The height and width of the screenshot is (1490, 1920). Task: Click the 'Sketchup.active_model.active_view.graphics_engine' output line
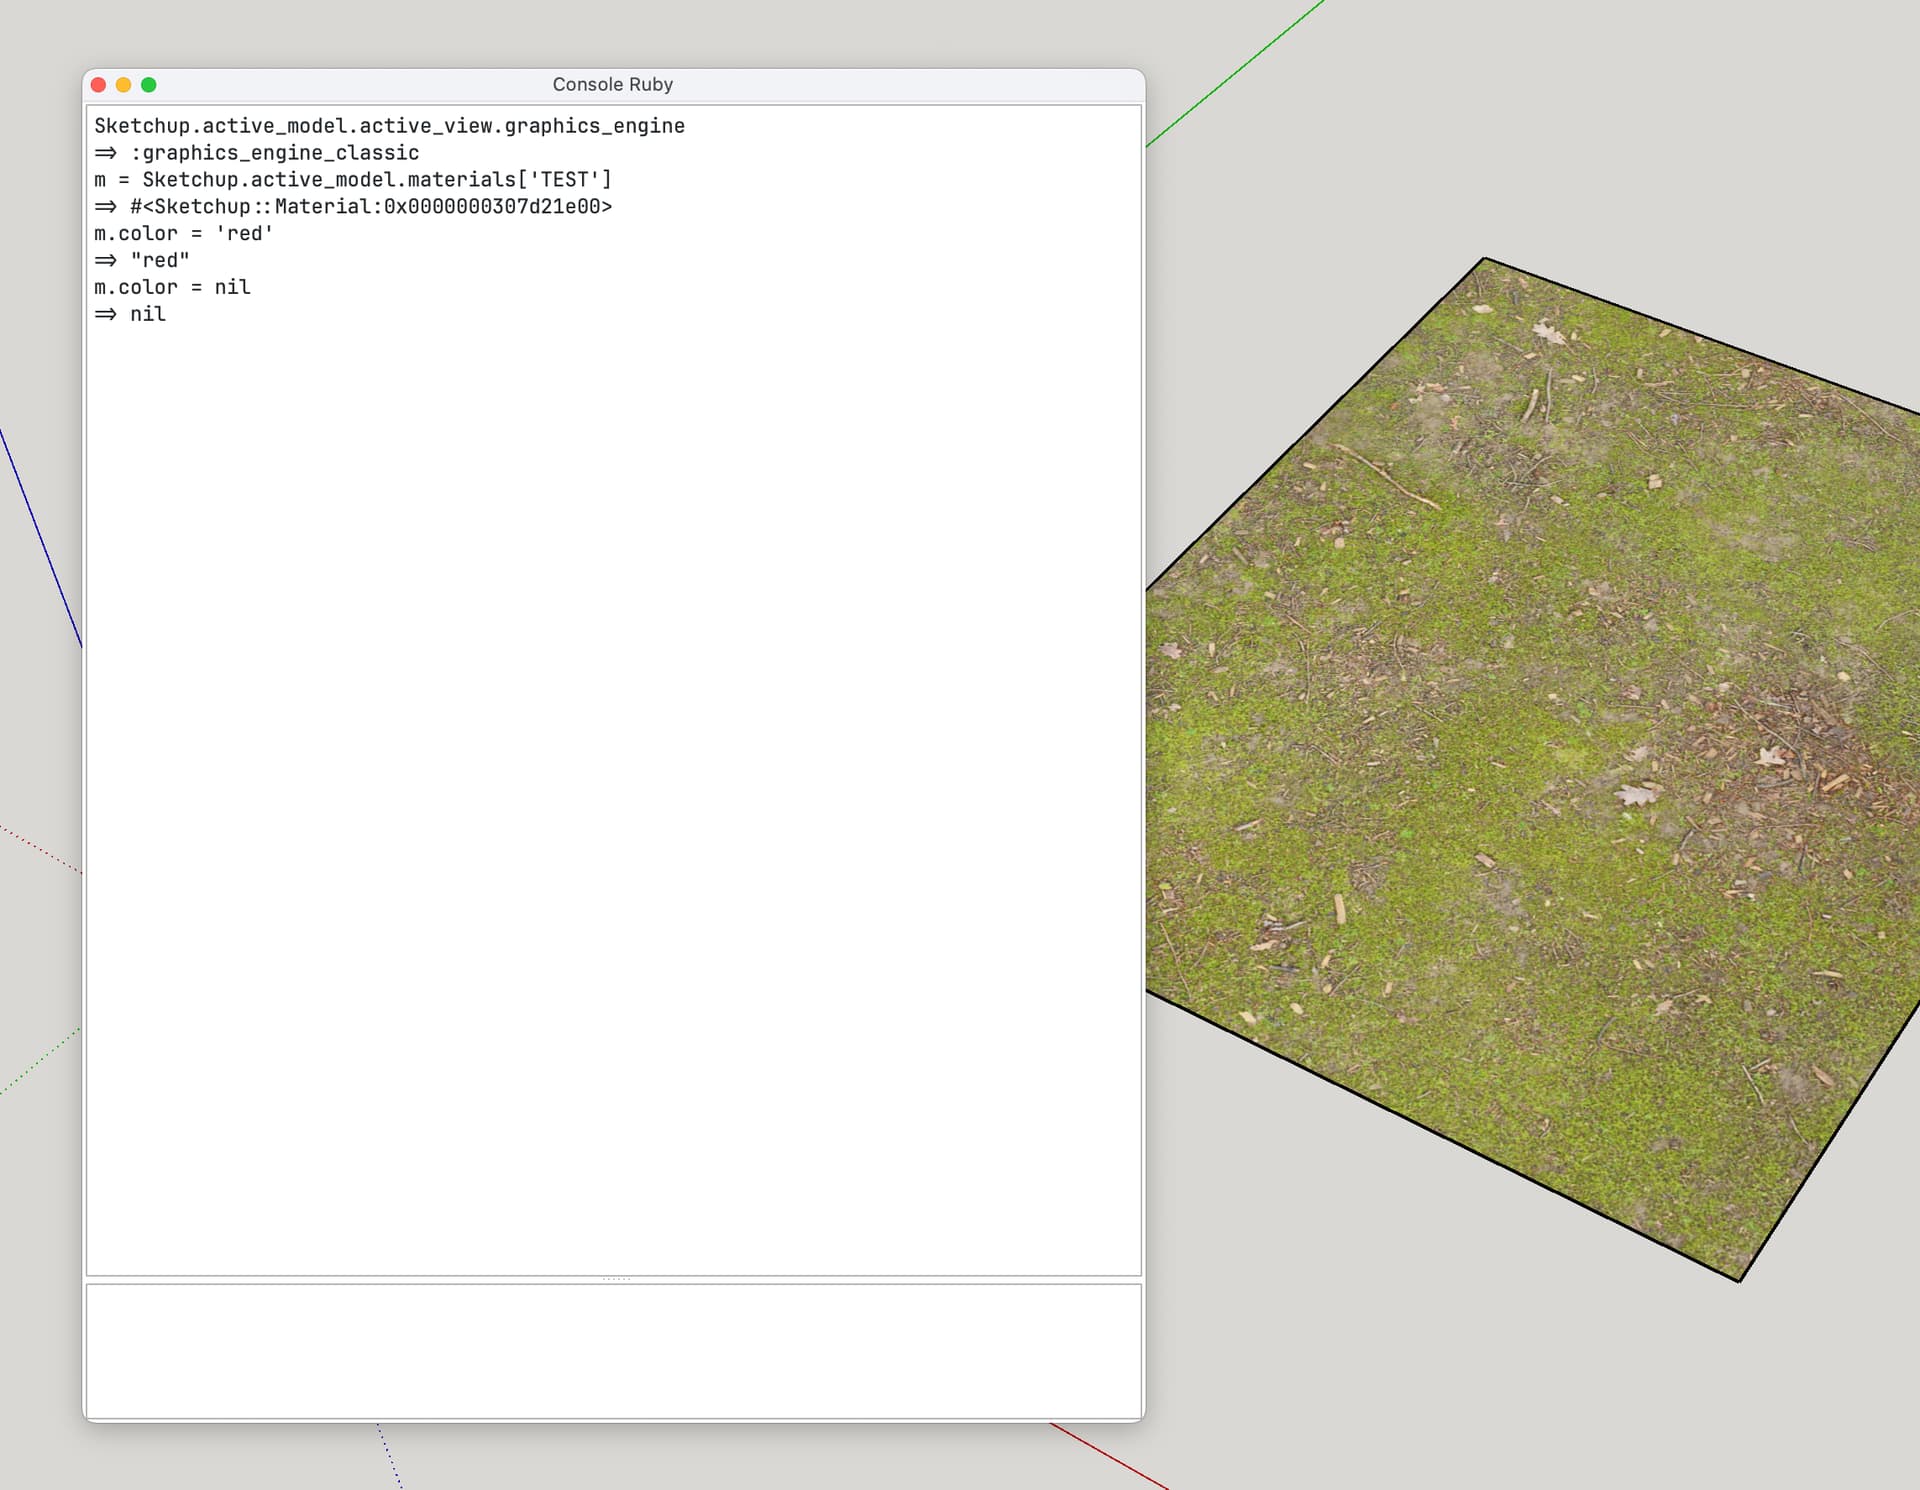(389, 126)
